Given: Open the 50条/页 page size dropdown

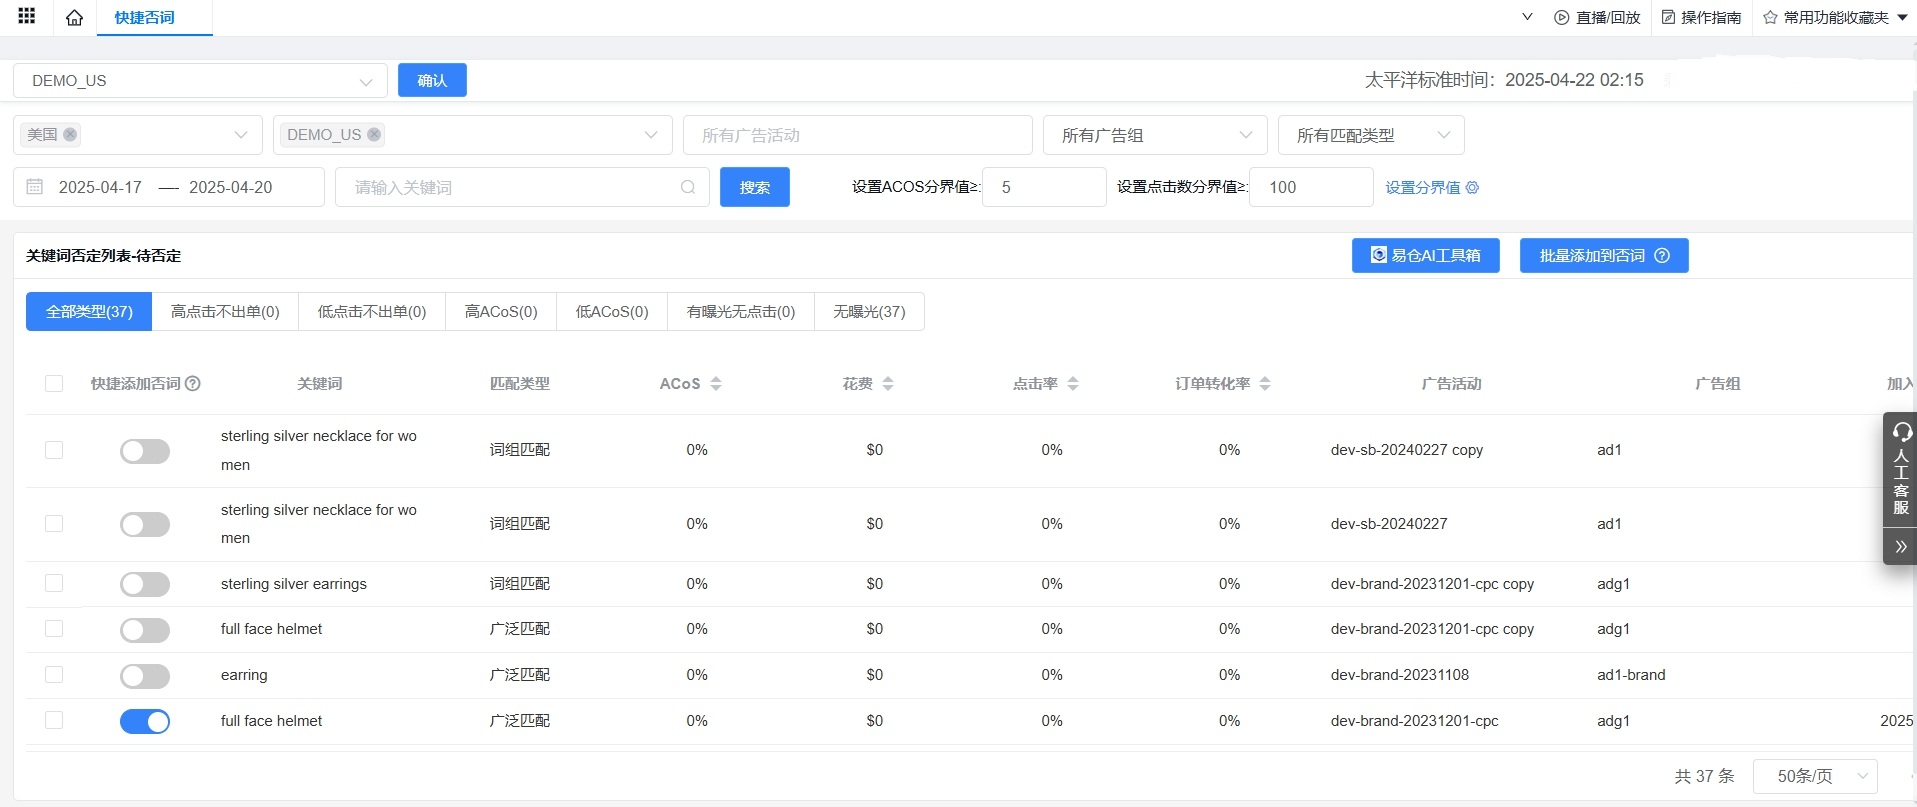Looking at the screenshot, I should point(1814,776).
